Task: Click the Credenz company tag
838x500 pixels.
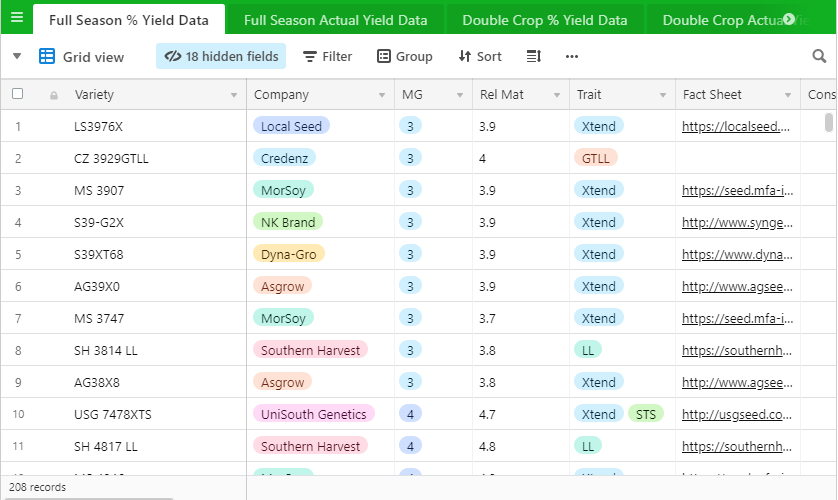Action: pos(284,158)
